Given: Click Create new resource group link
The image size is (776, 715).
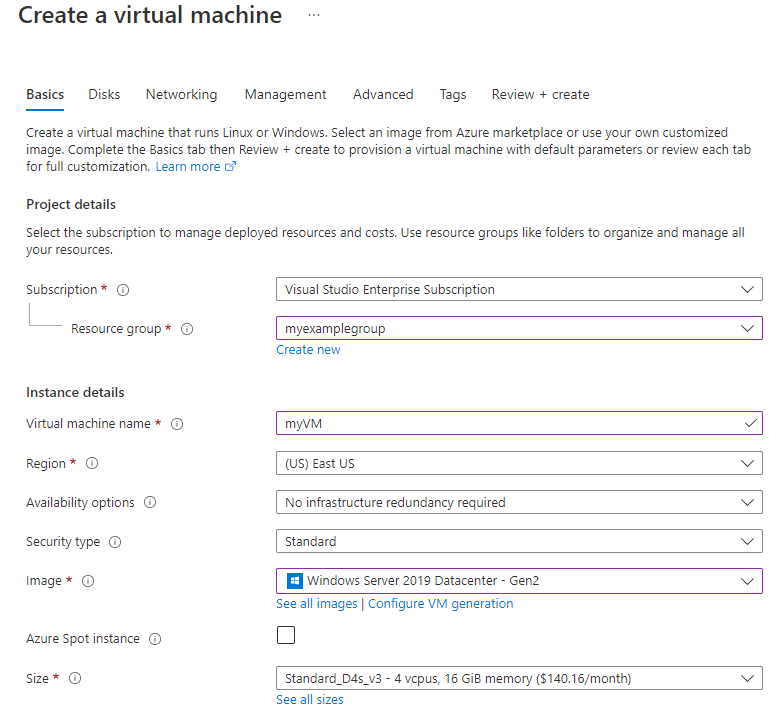Looking at the screenshot, I should tap(308, 350).
